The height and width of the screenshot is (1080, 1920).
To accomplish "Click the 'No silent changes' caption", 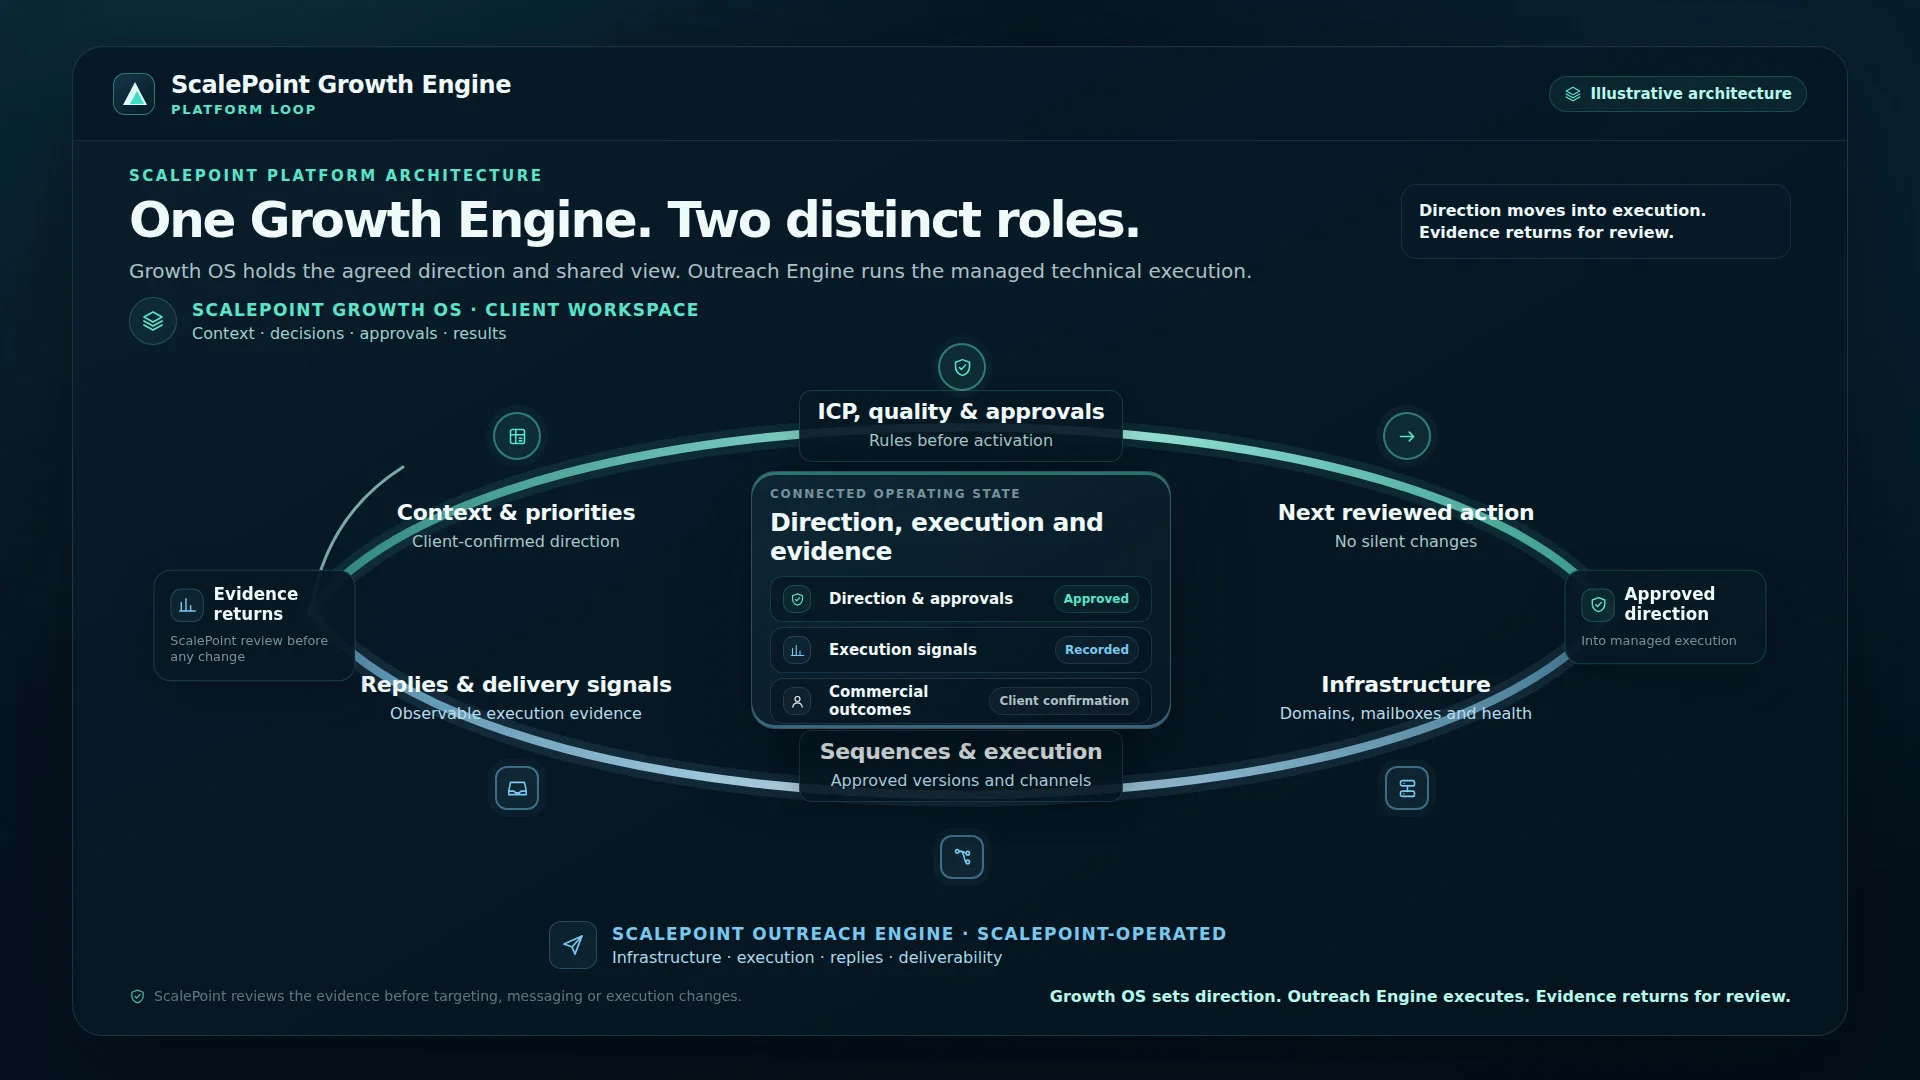I will 1406,542.
